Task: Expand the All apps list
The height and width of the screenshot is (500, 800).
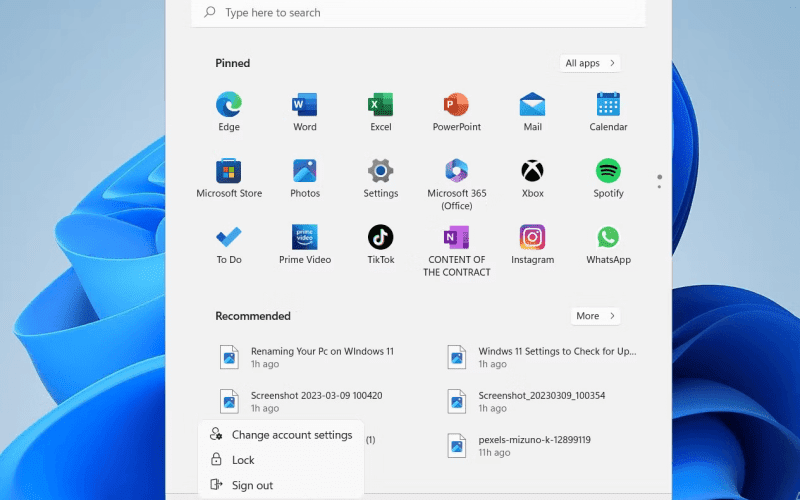Action: [x=590, y=63]
